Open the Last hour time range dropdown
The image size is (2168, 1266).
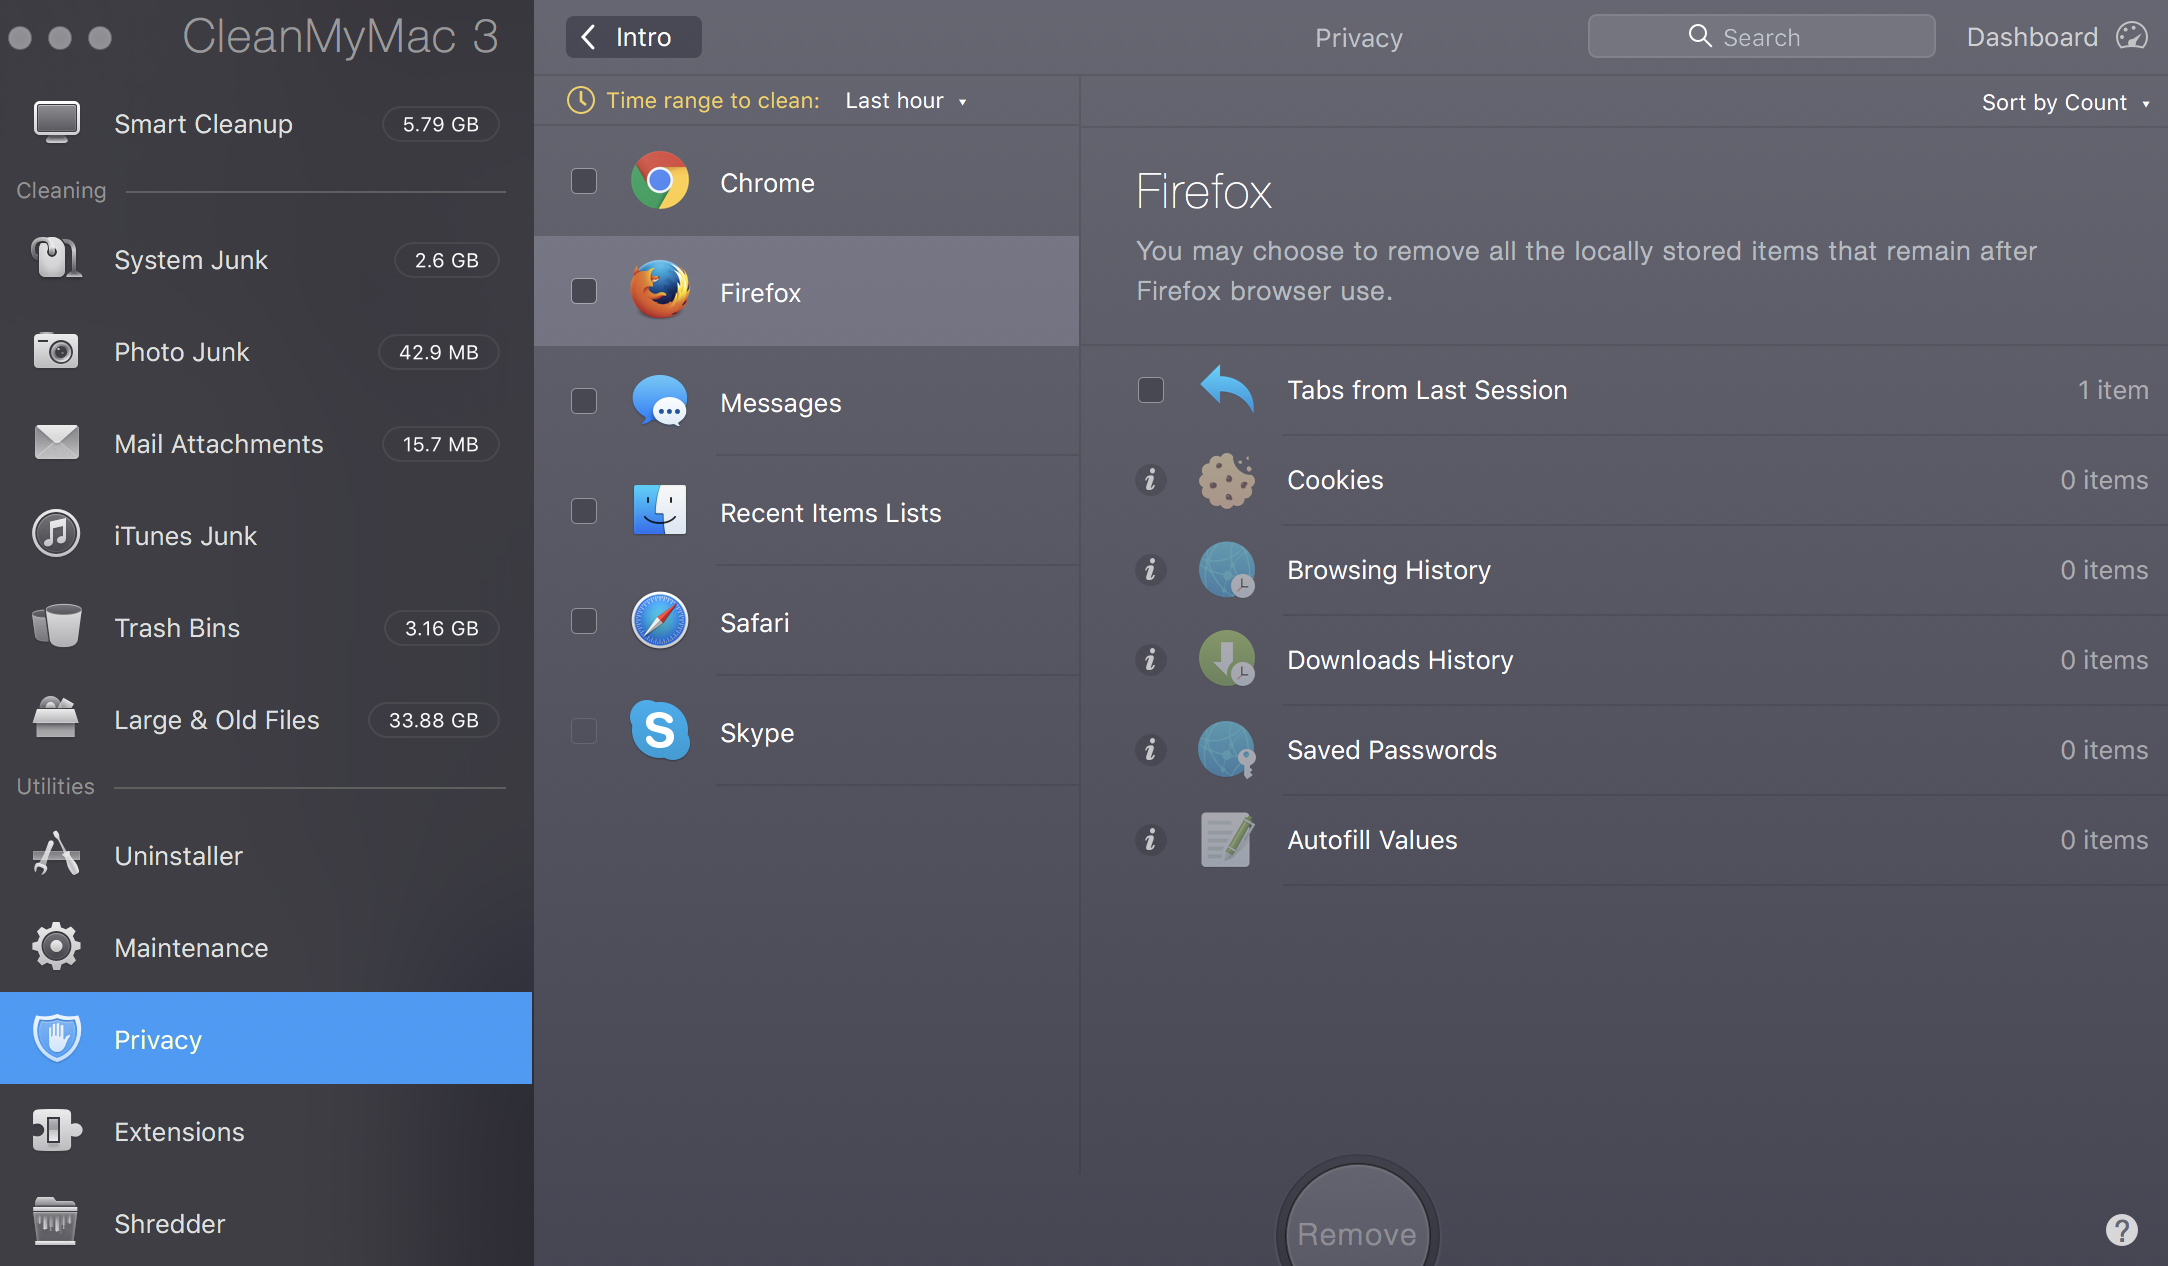coord(906,101)
